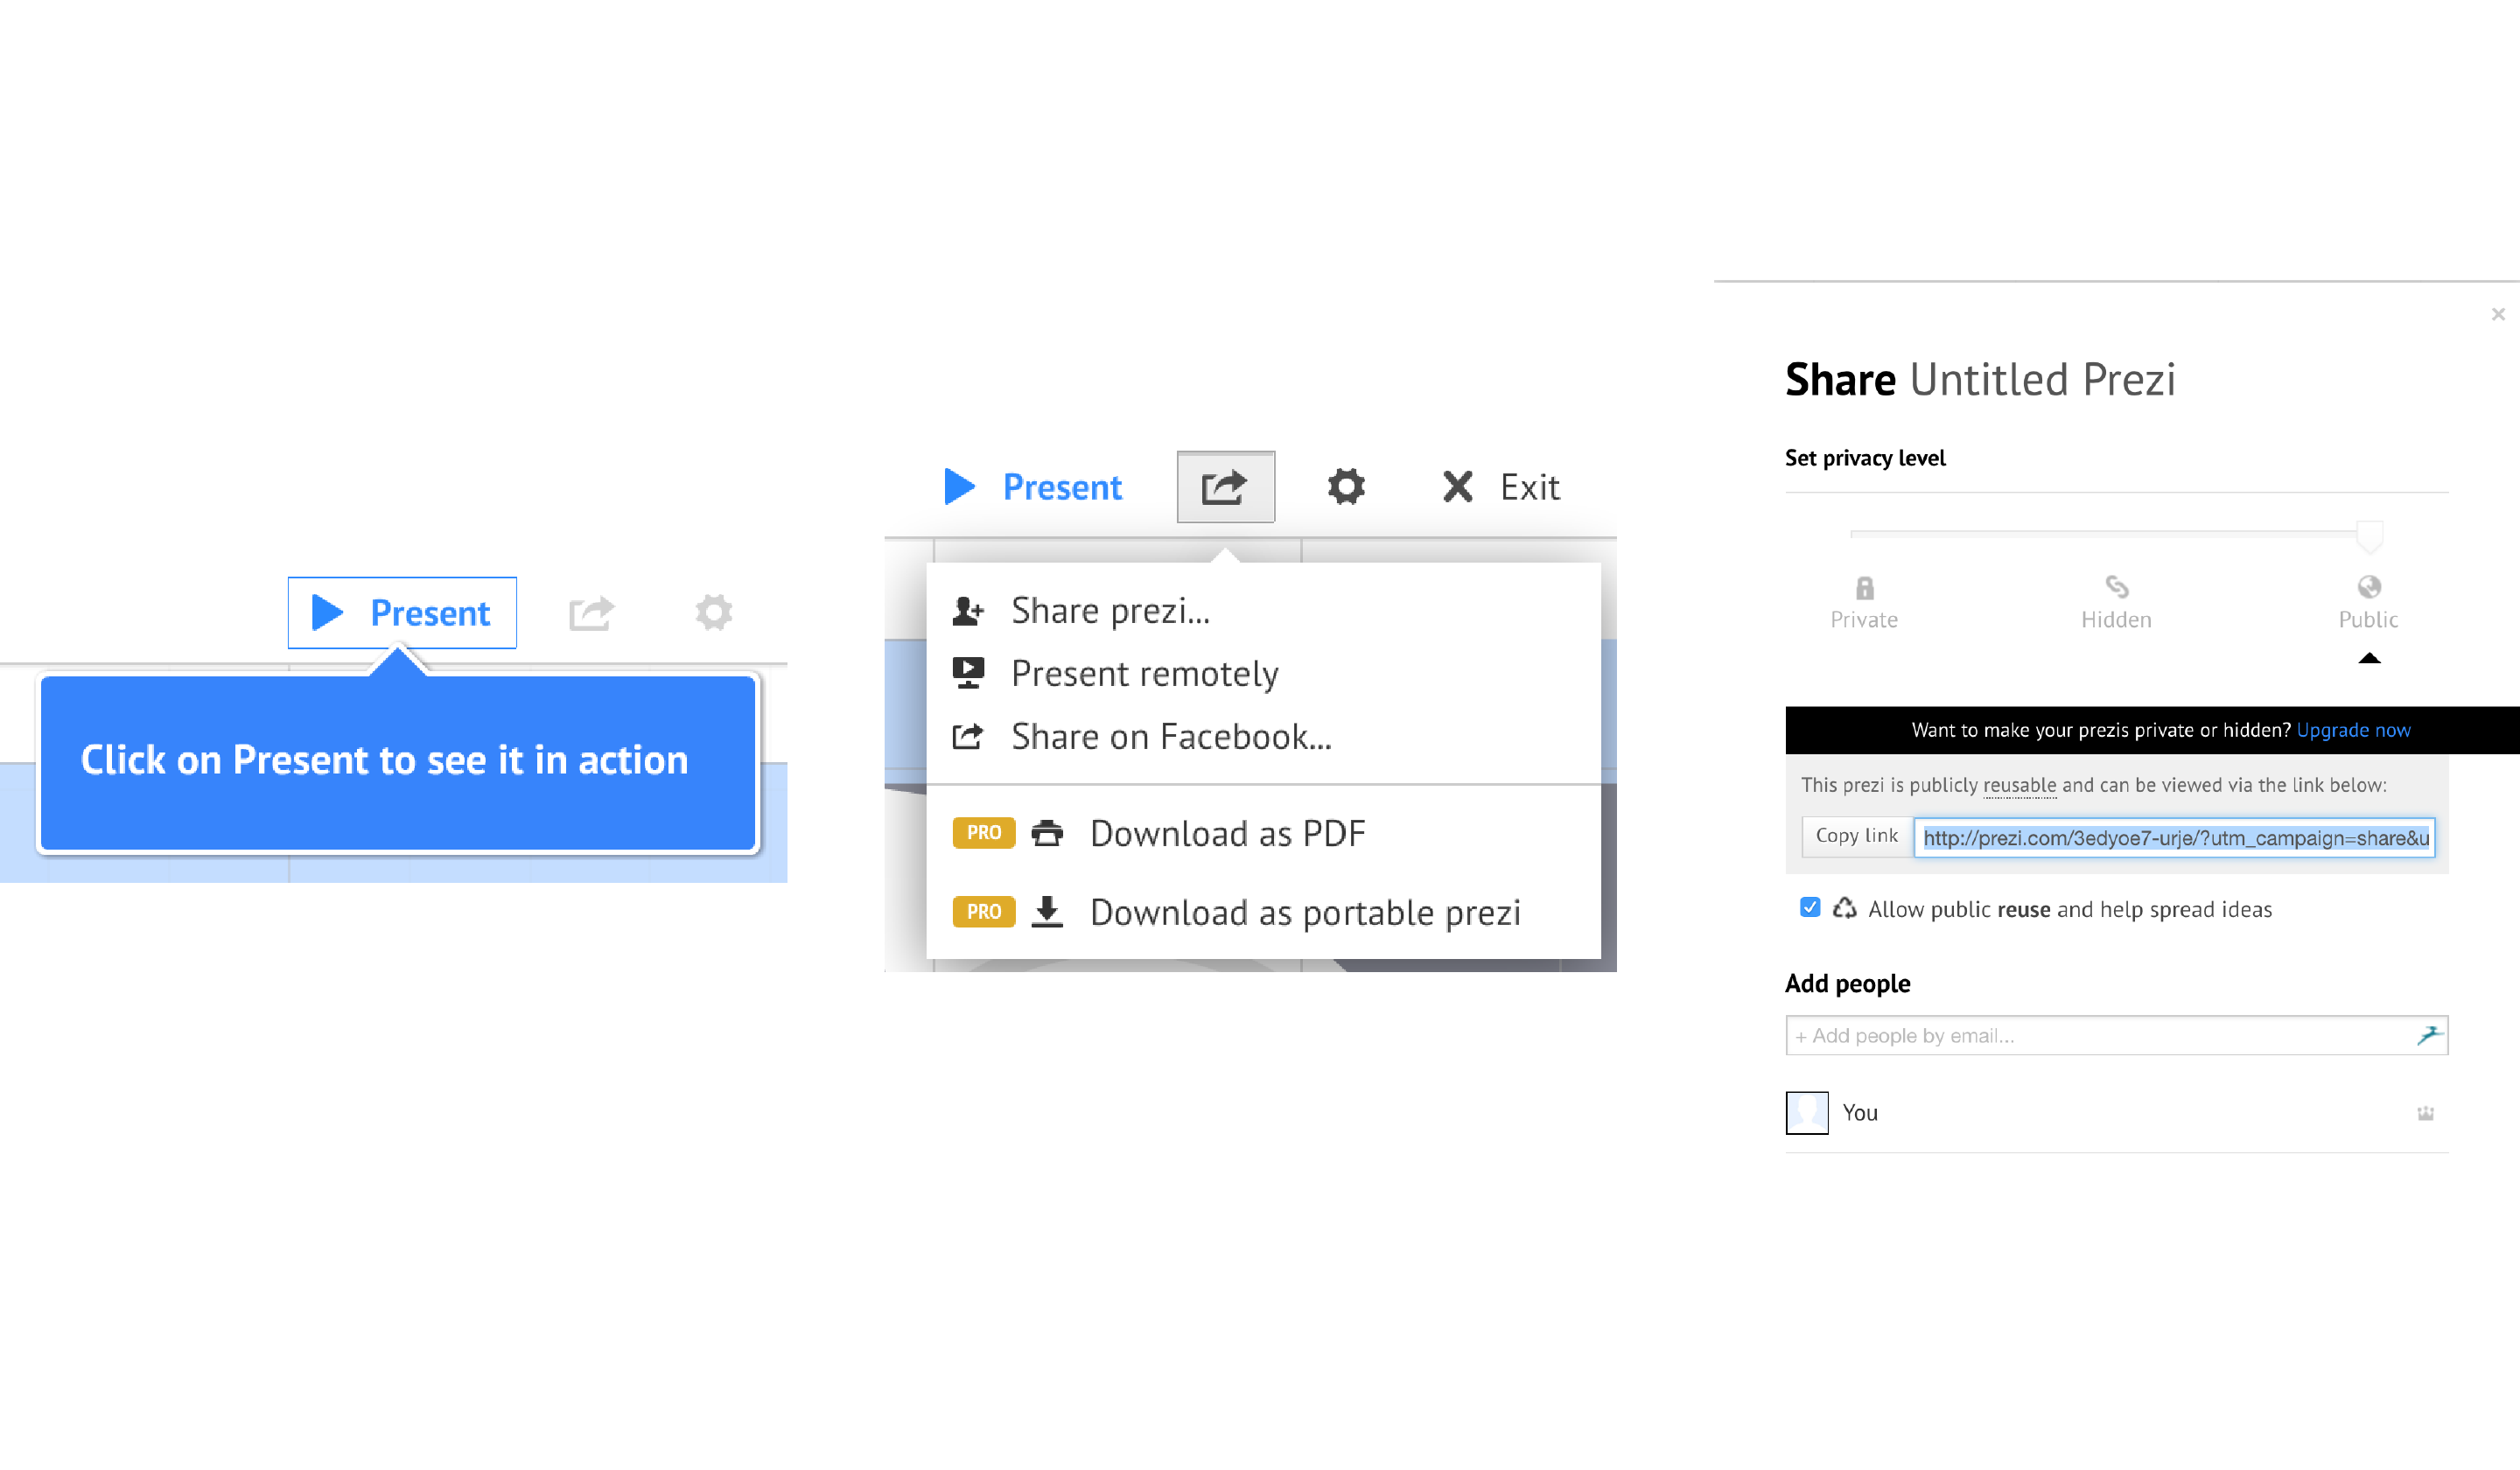Select Hidden privacy level option
This screenshot has height=1470, width=2520.
click(x=2114, y=600)
